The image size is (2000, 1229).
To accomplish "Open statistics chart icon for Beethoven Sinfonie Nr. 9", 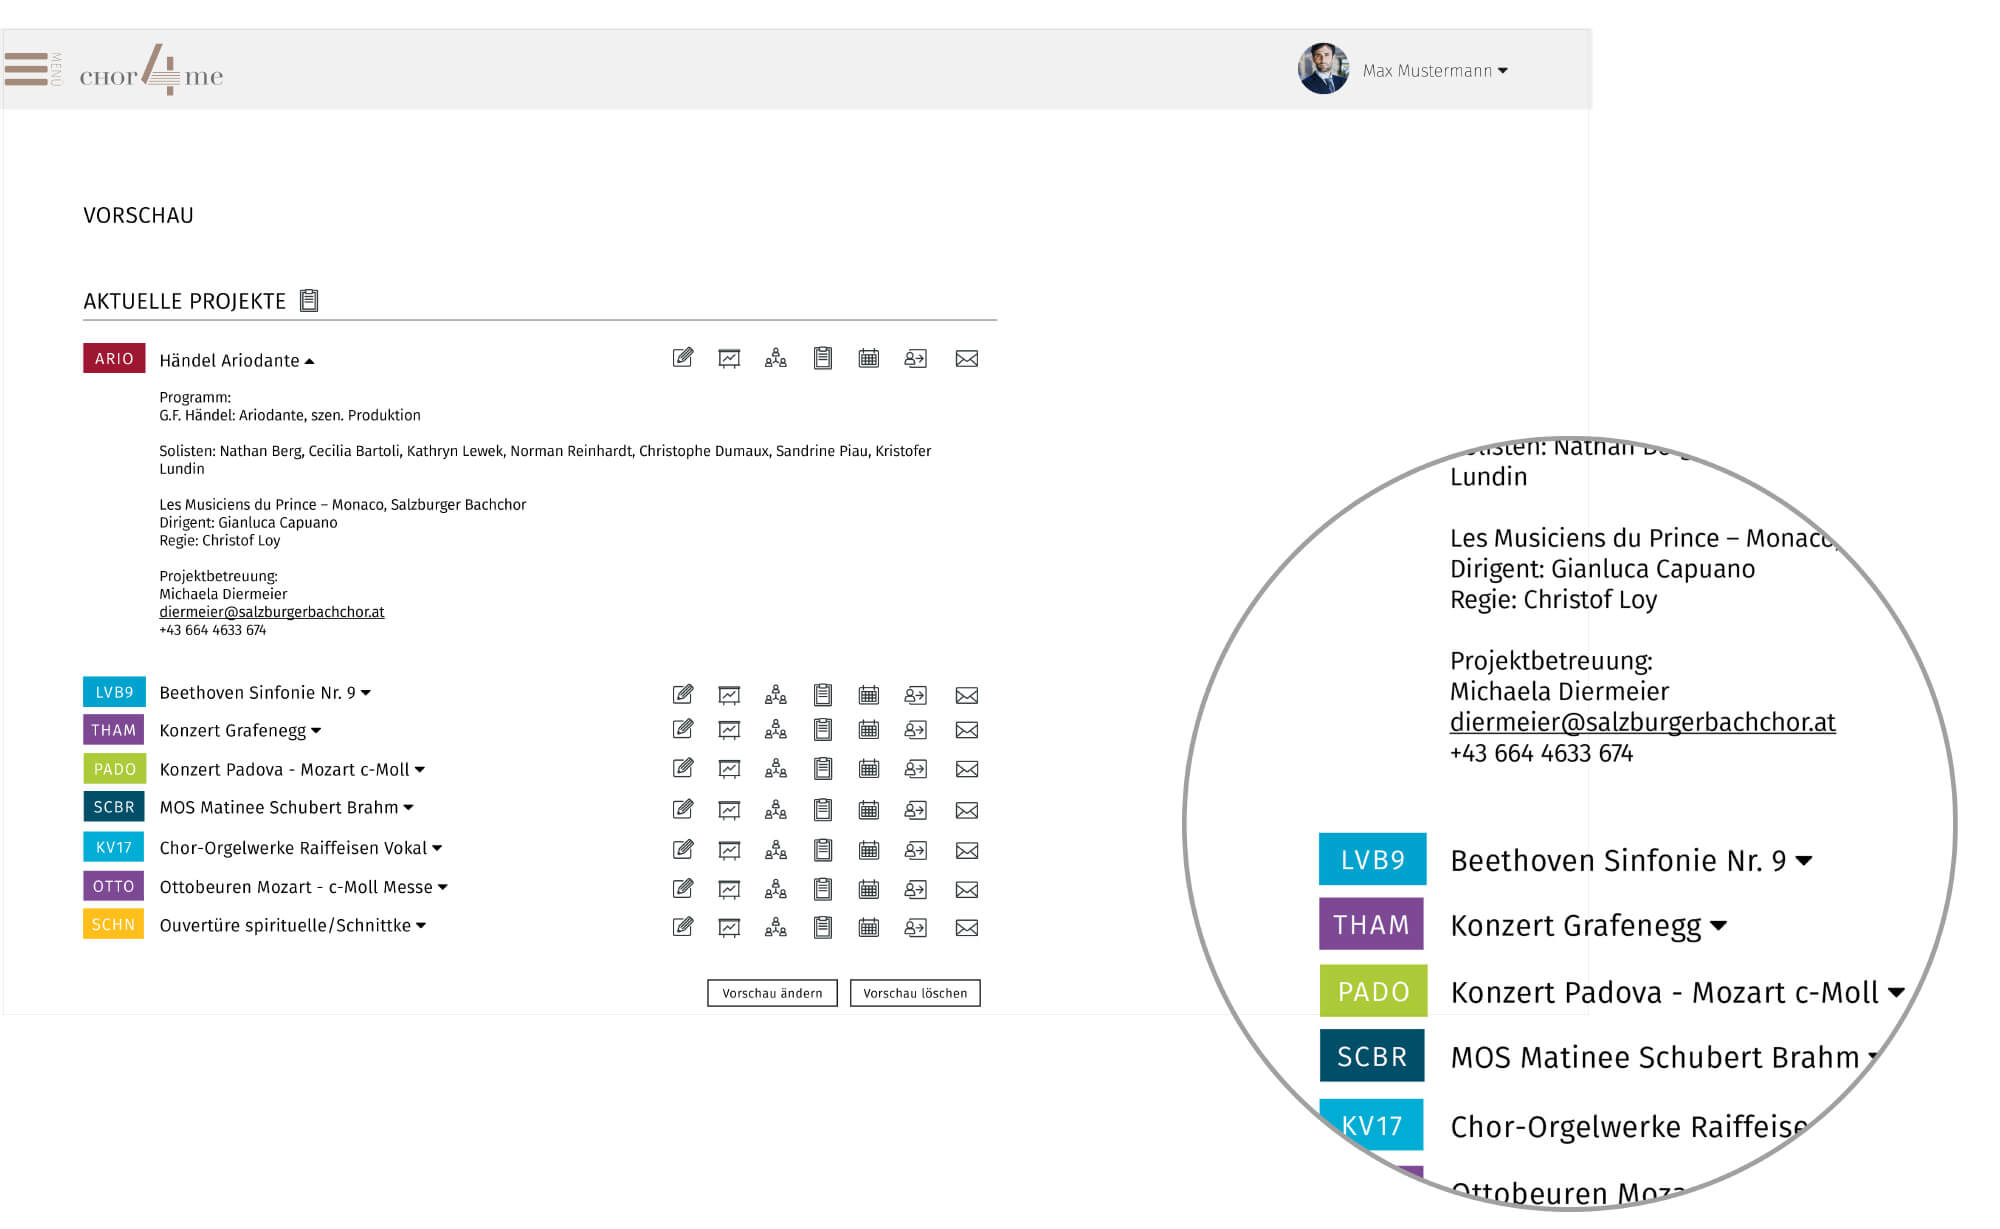I will [729, 695].
